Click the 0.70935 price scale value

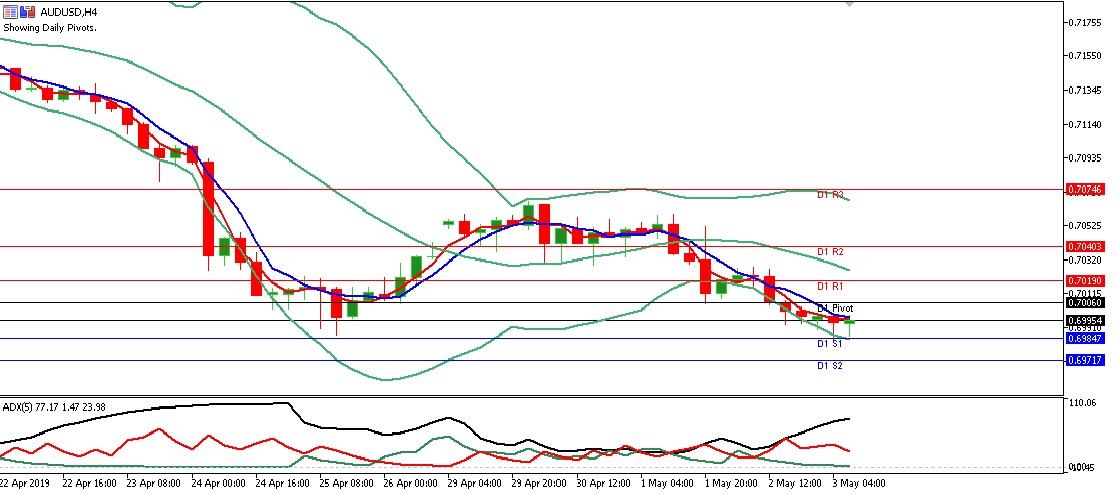point(1086,158)
